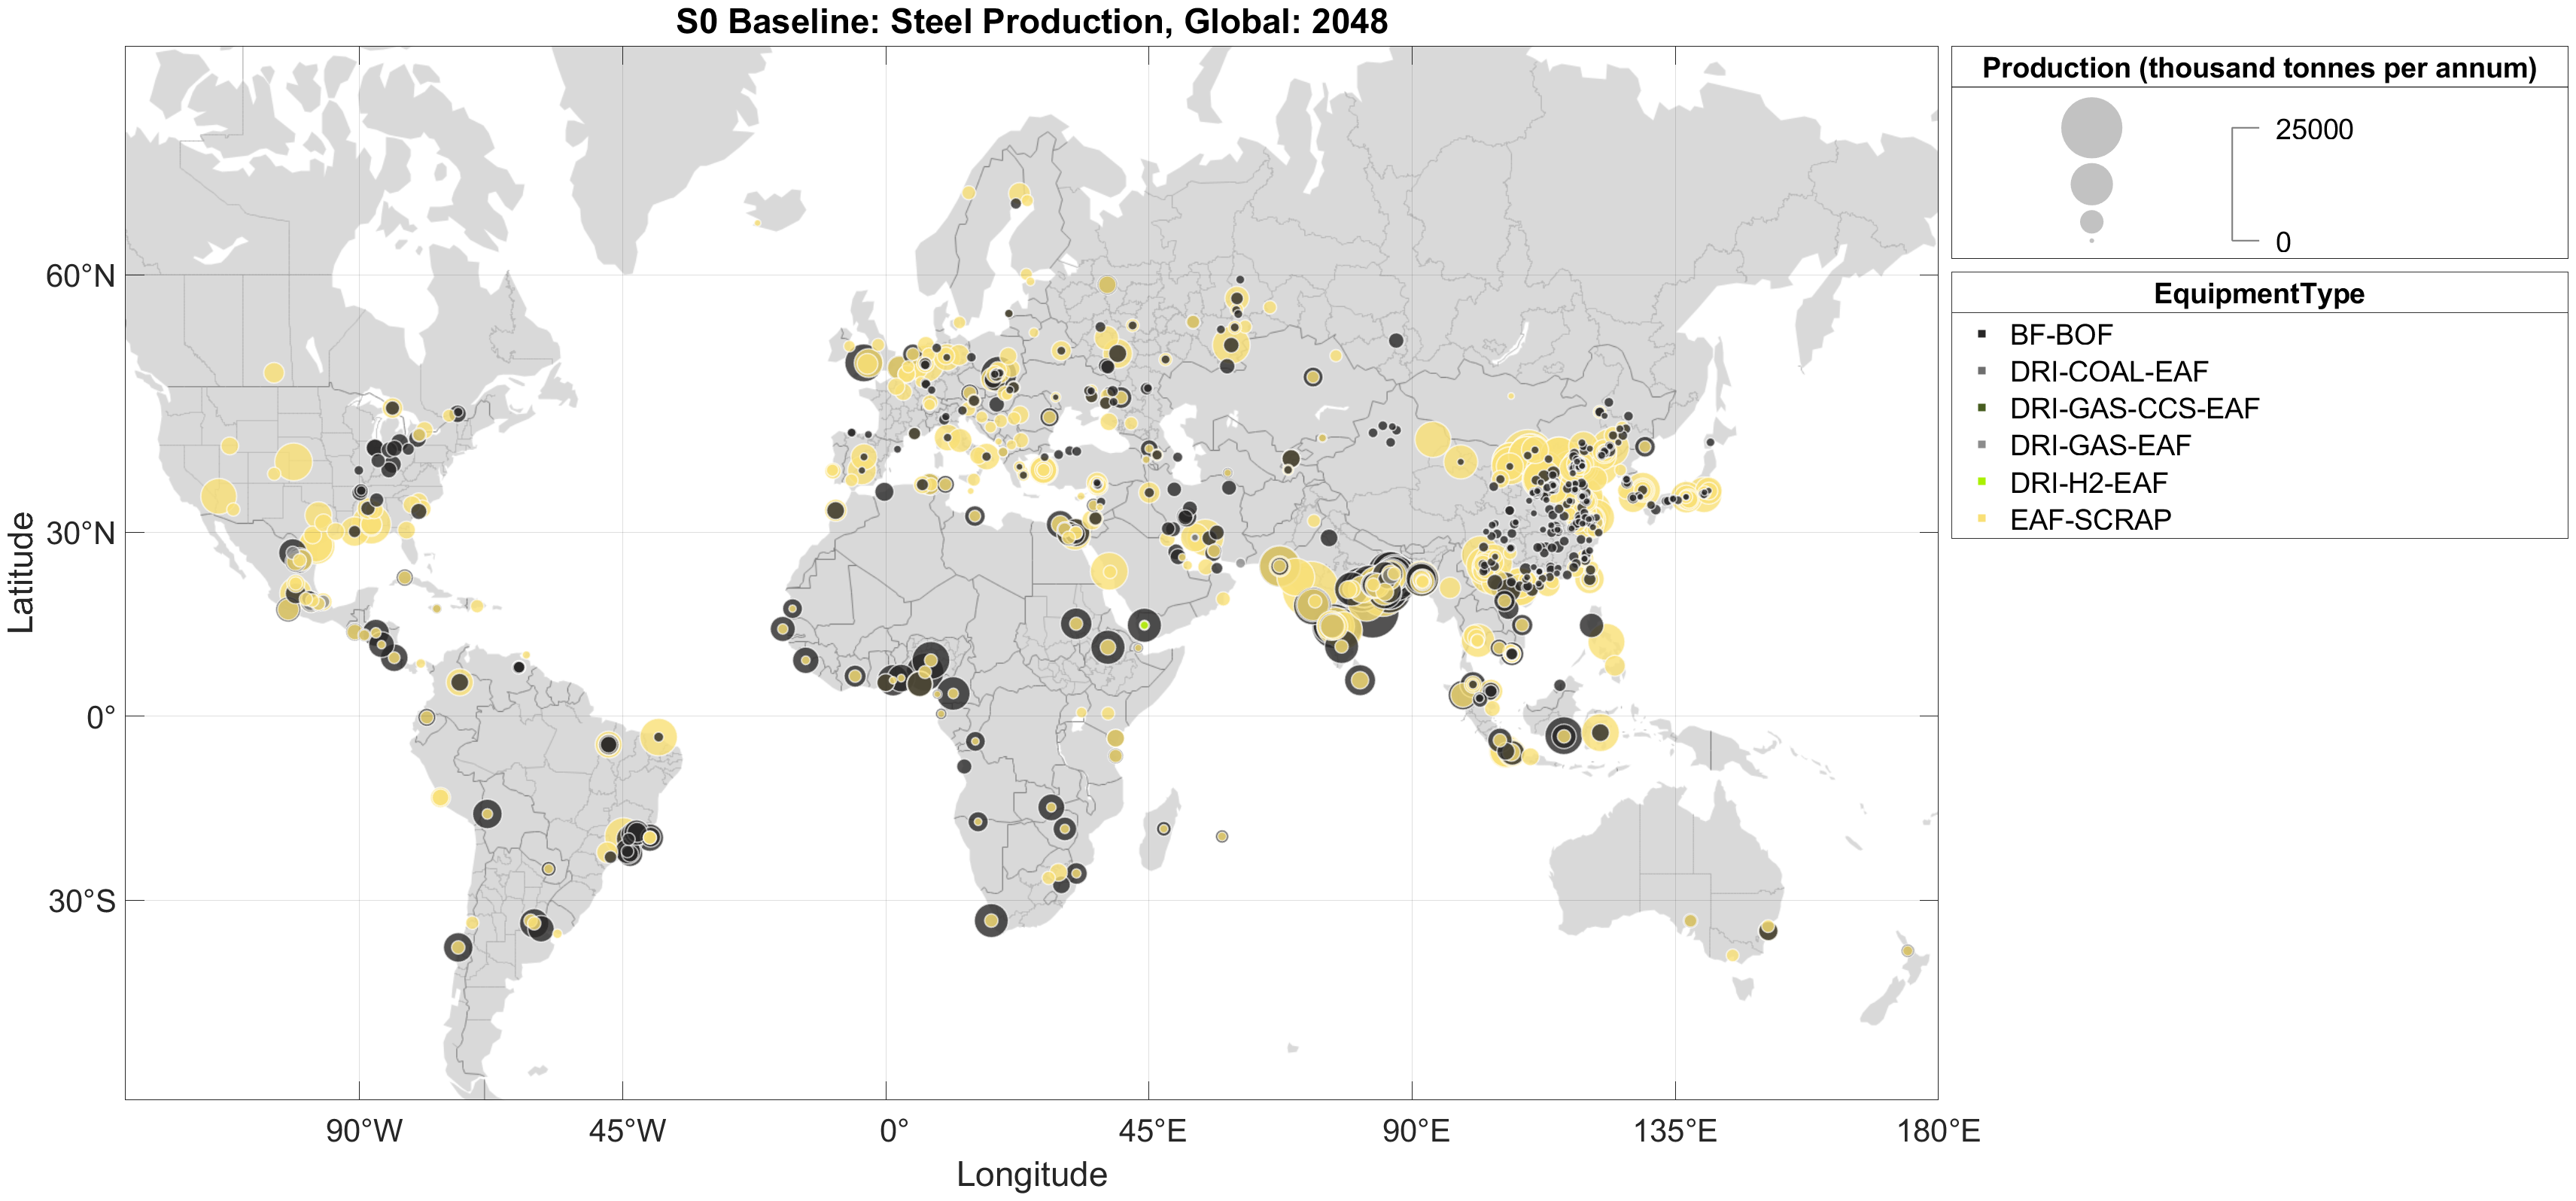Click the 45°W longitude tick label
Image resolution: width=2576 pixels, height=1201 pixels.
coord(626,1131)
